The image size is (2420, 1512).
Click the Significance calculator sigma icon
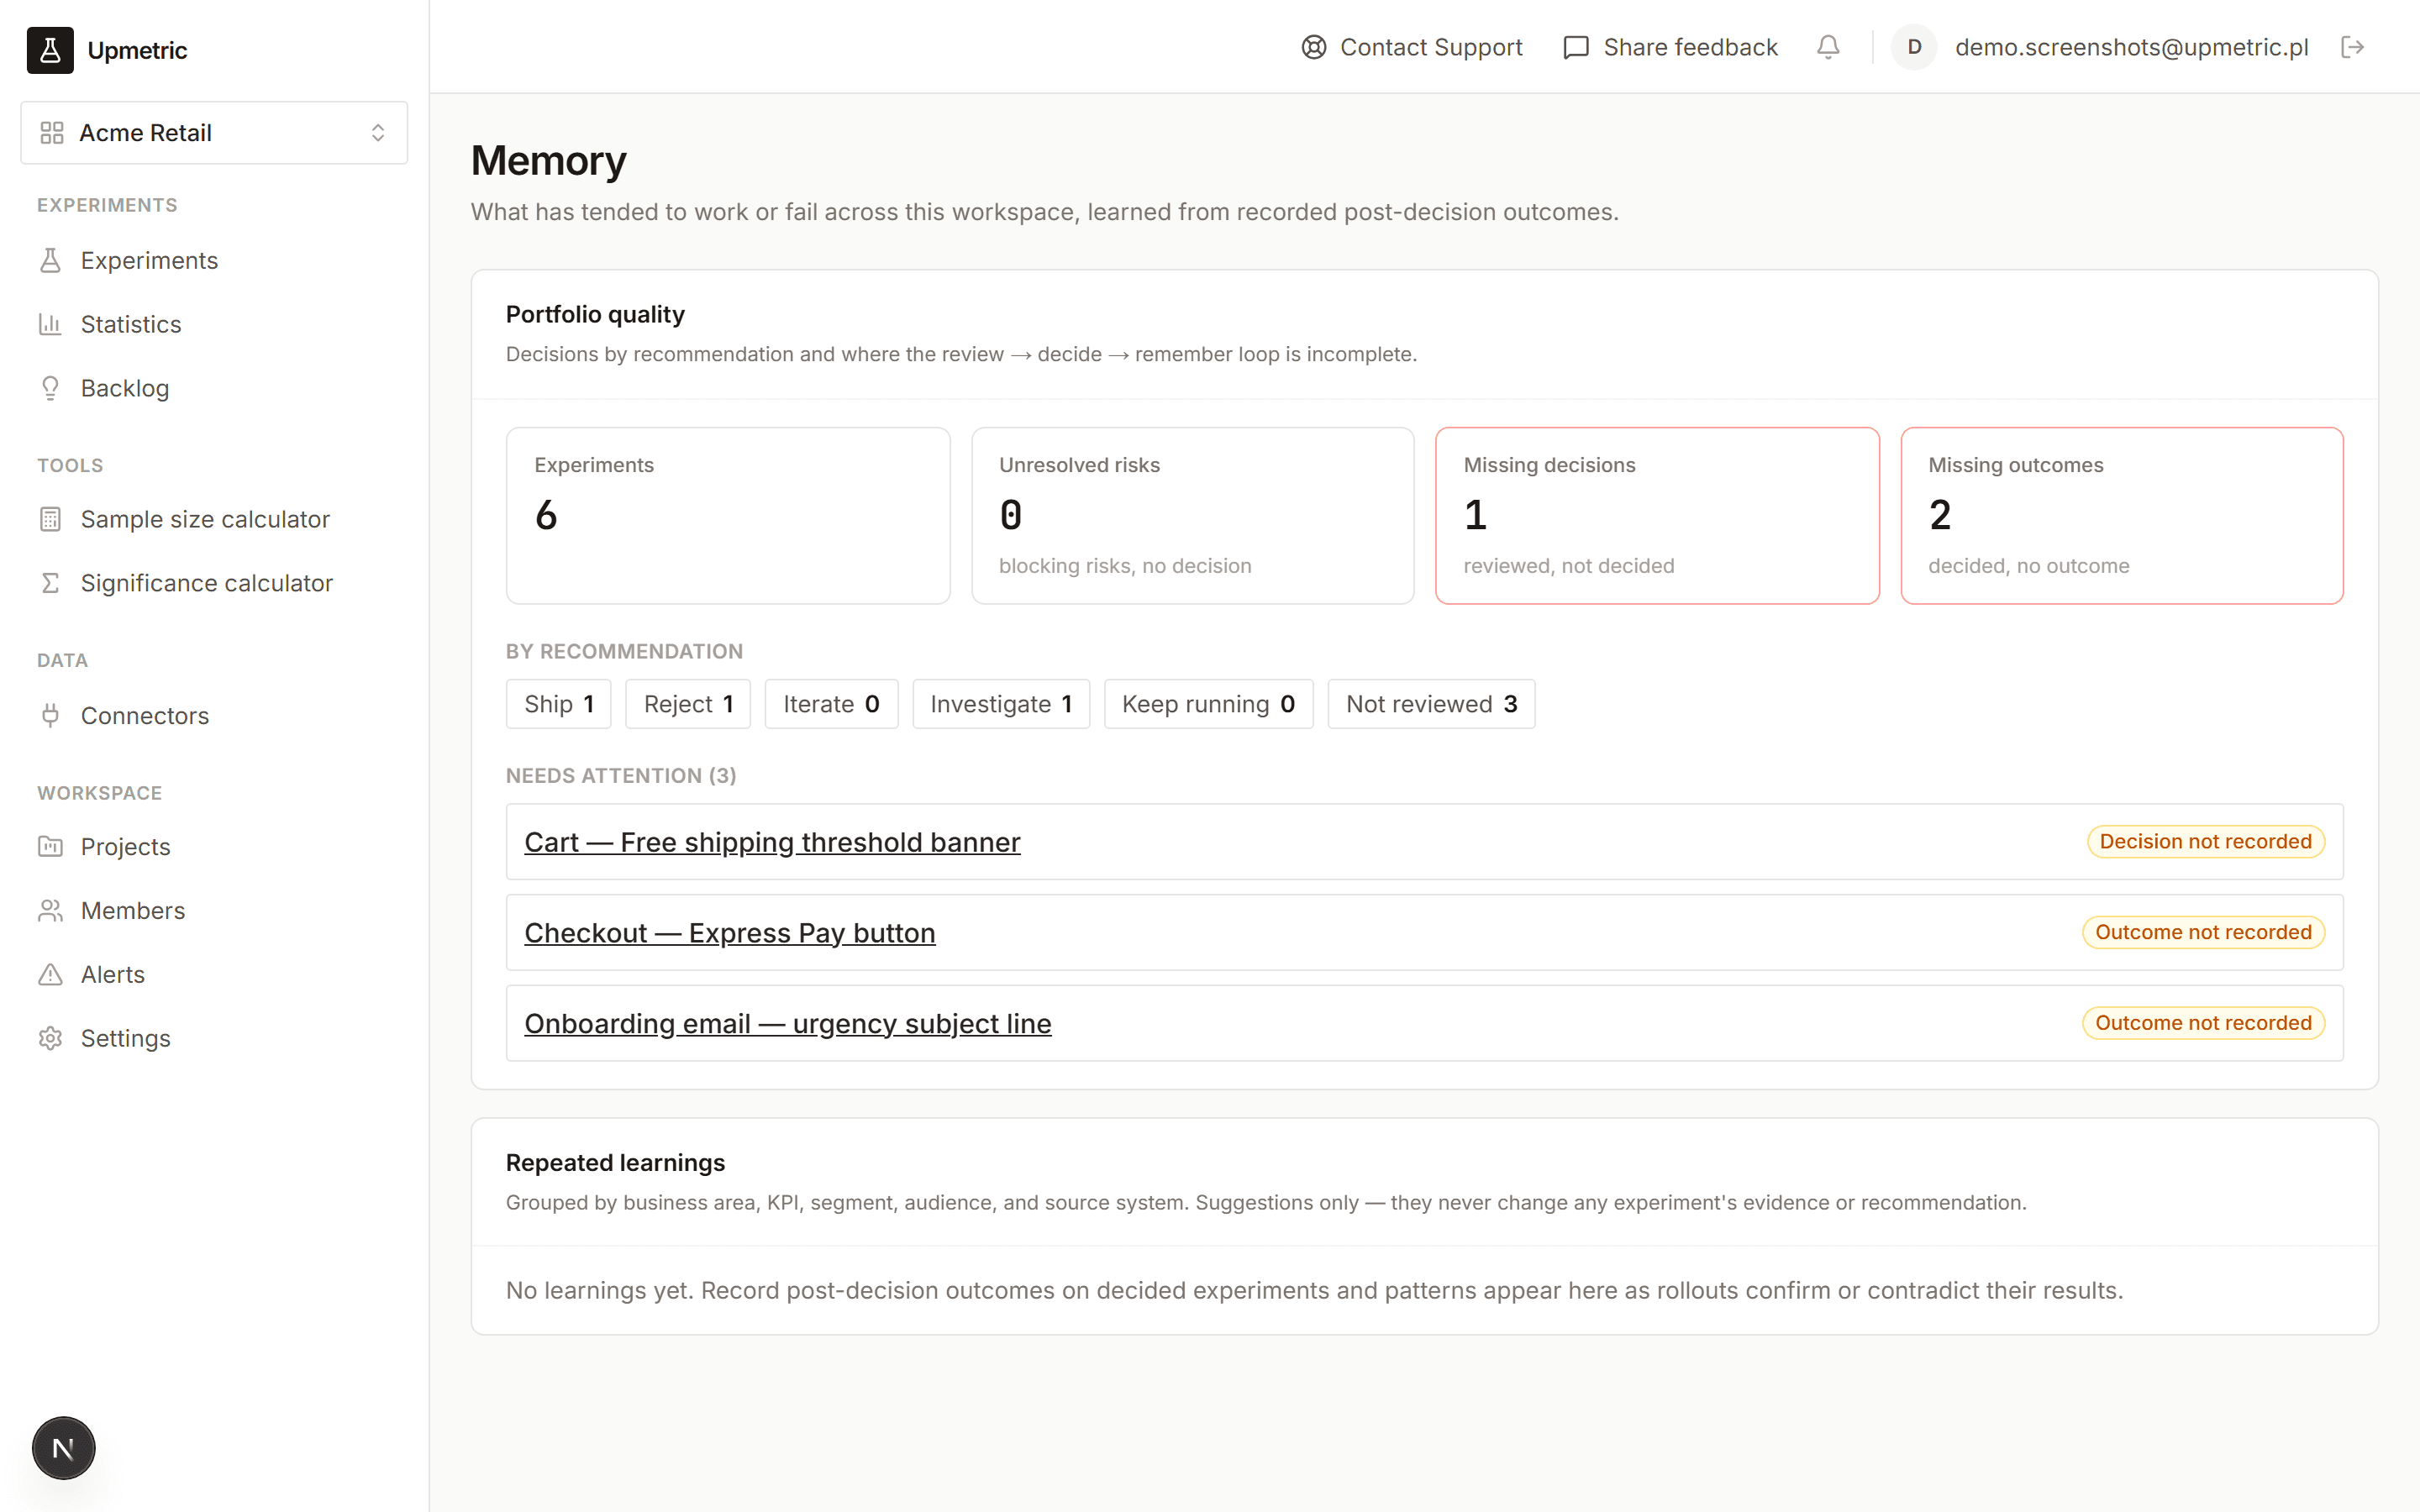click(x=50, y=583)
